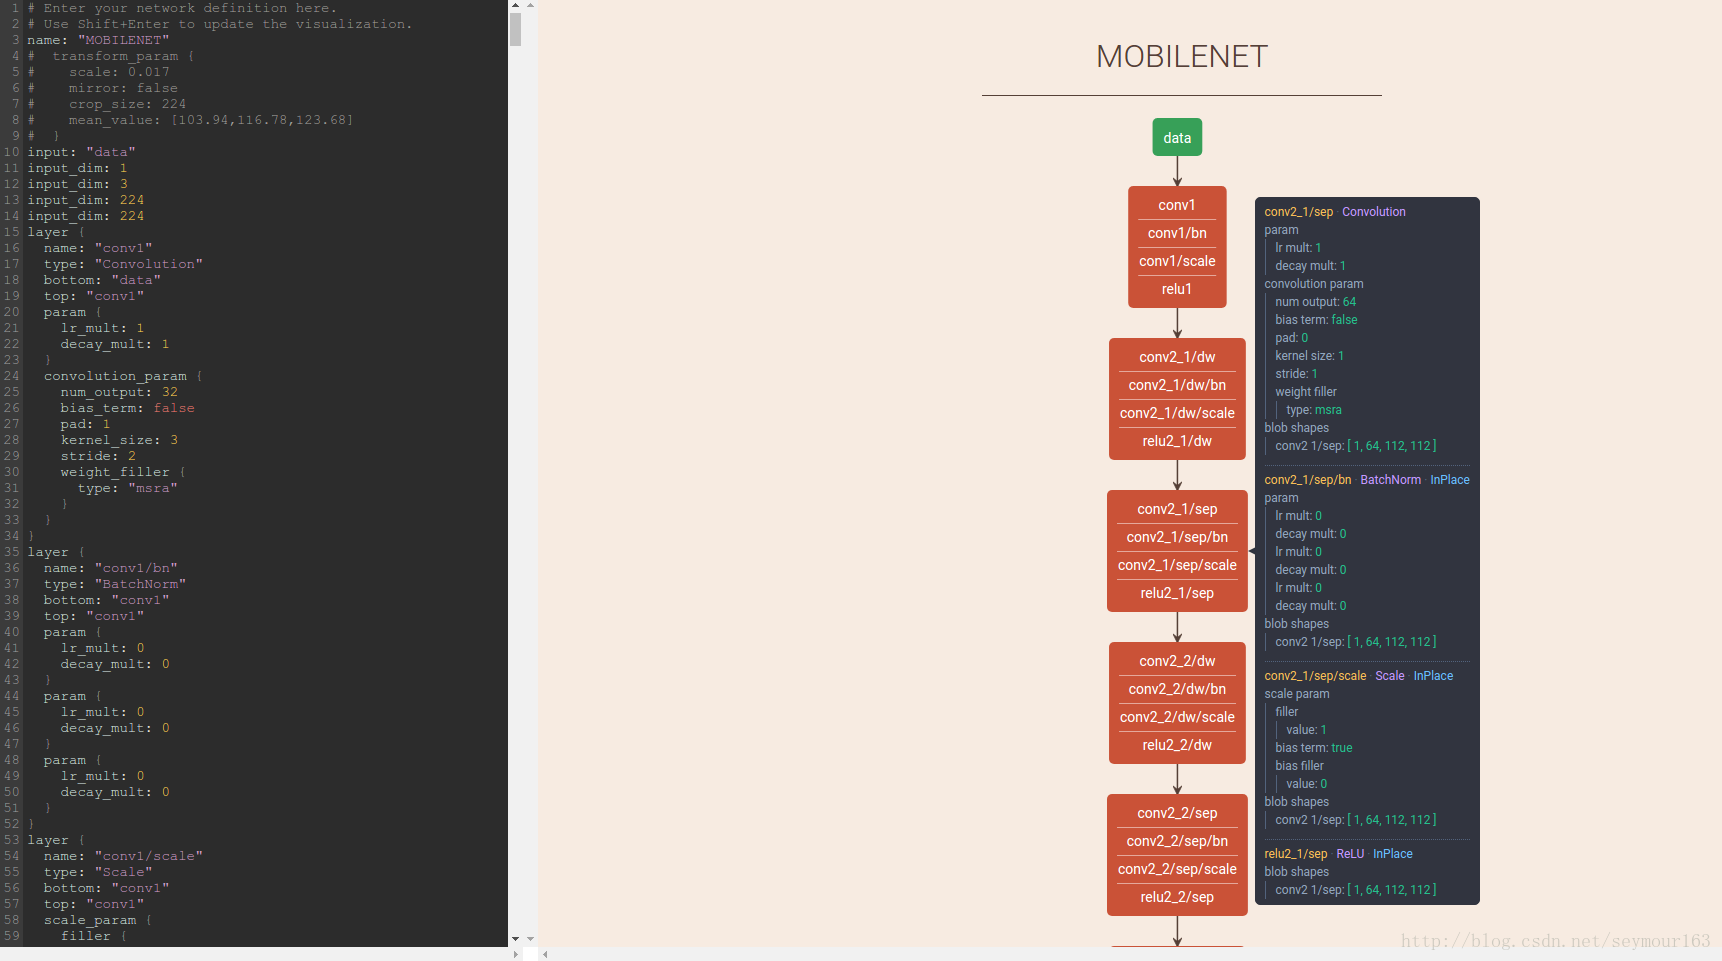Click the green data input node

click(1177, 138)
